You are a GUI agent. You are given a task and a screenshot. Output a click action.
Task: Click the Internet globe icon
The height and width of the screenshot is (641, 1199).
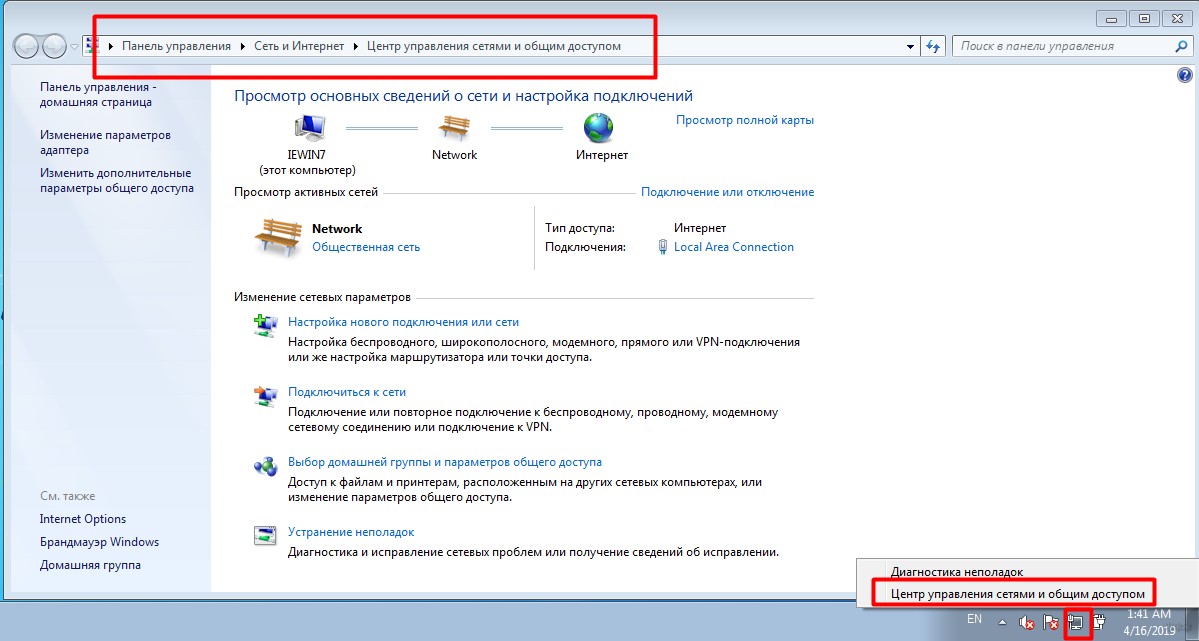click(x=599, y=128)
